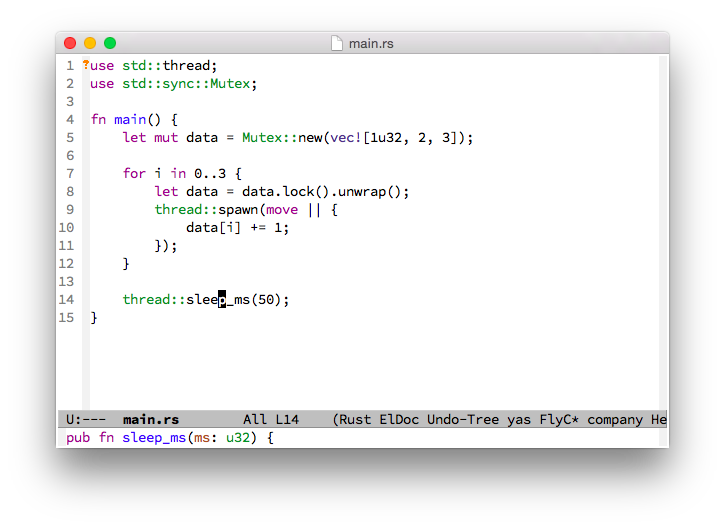Click the yas minor mode indicator
Image resolution: width=725 pixels, height=528 pixels.
point(519,420)
